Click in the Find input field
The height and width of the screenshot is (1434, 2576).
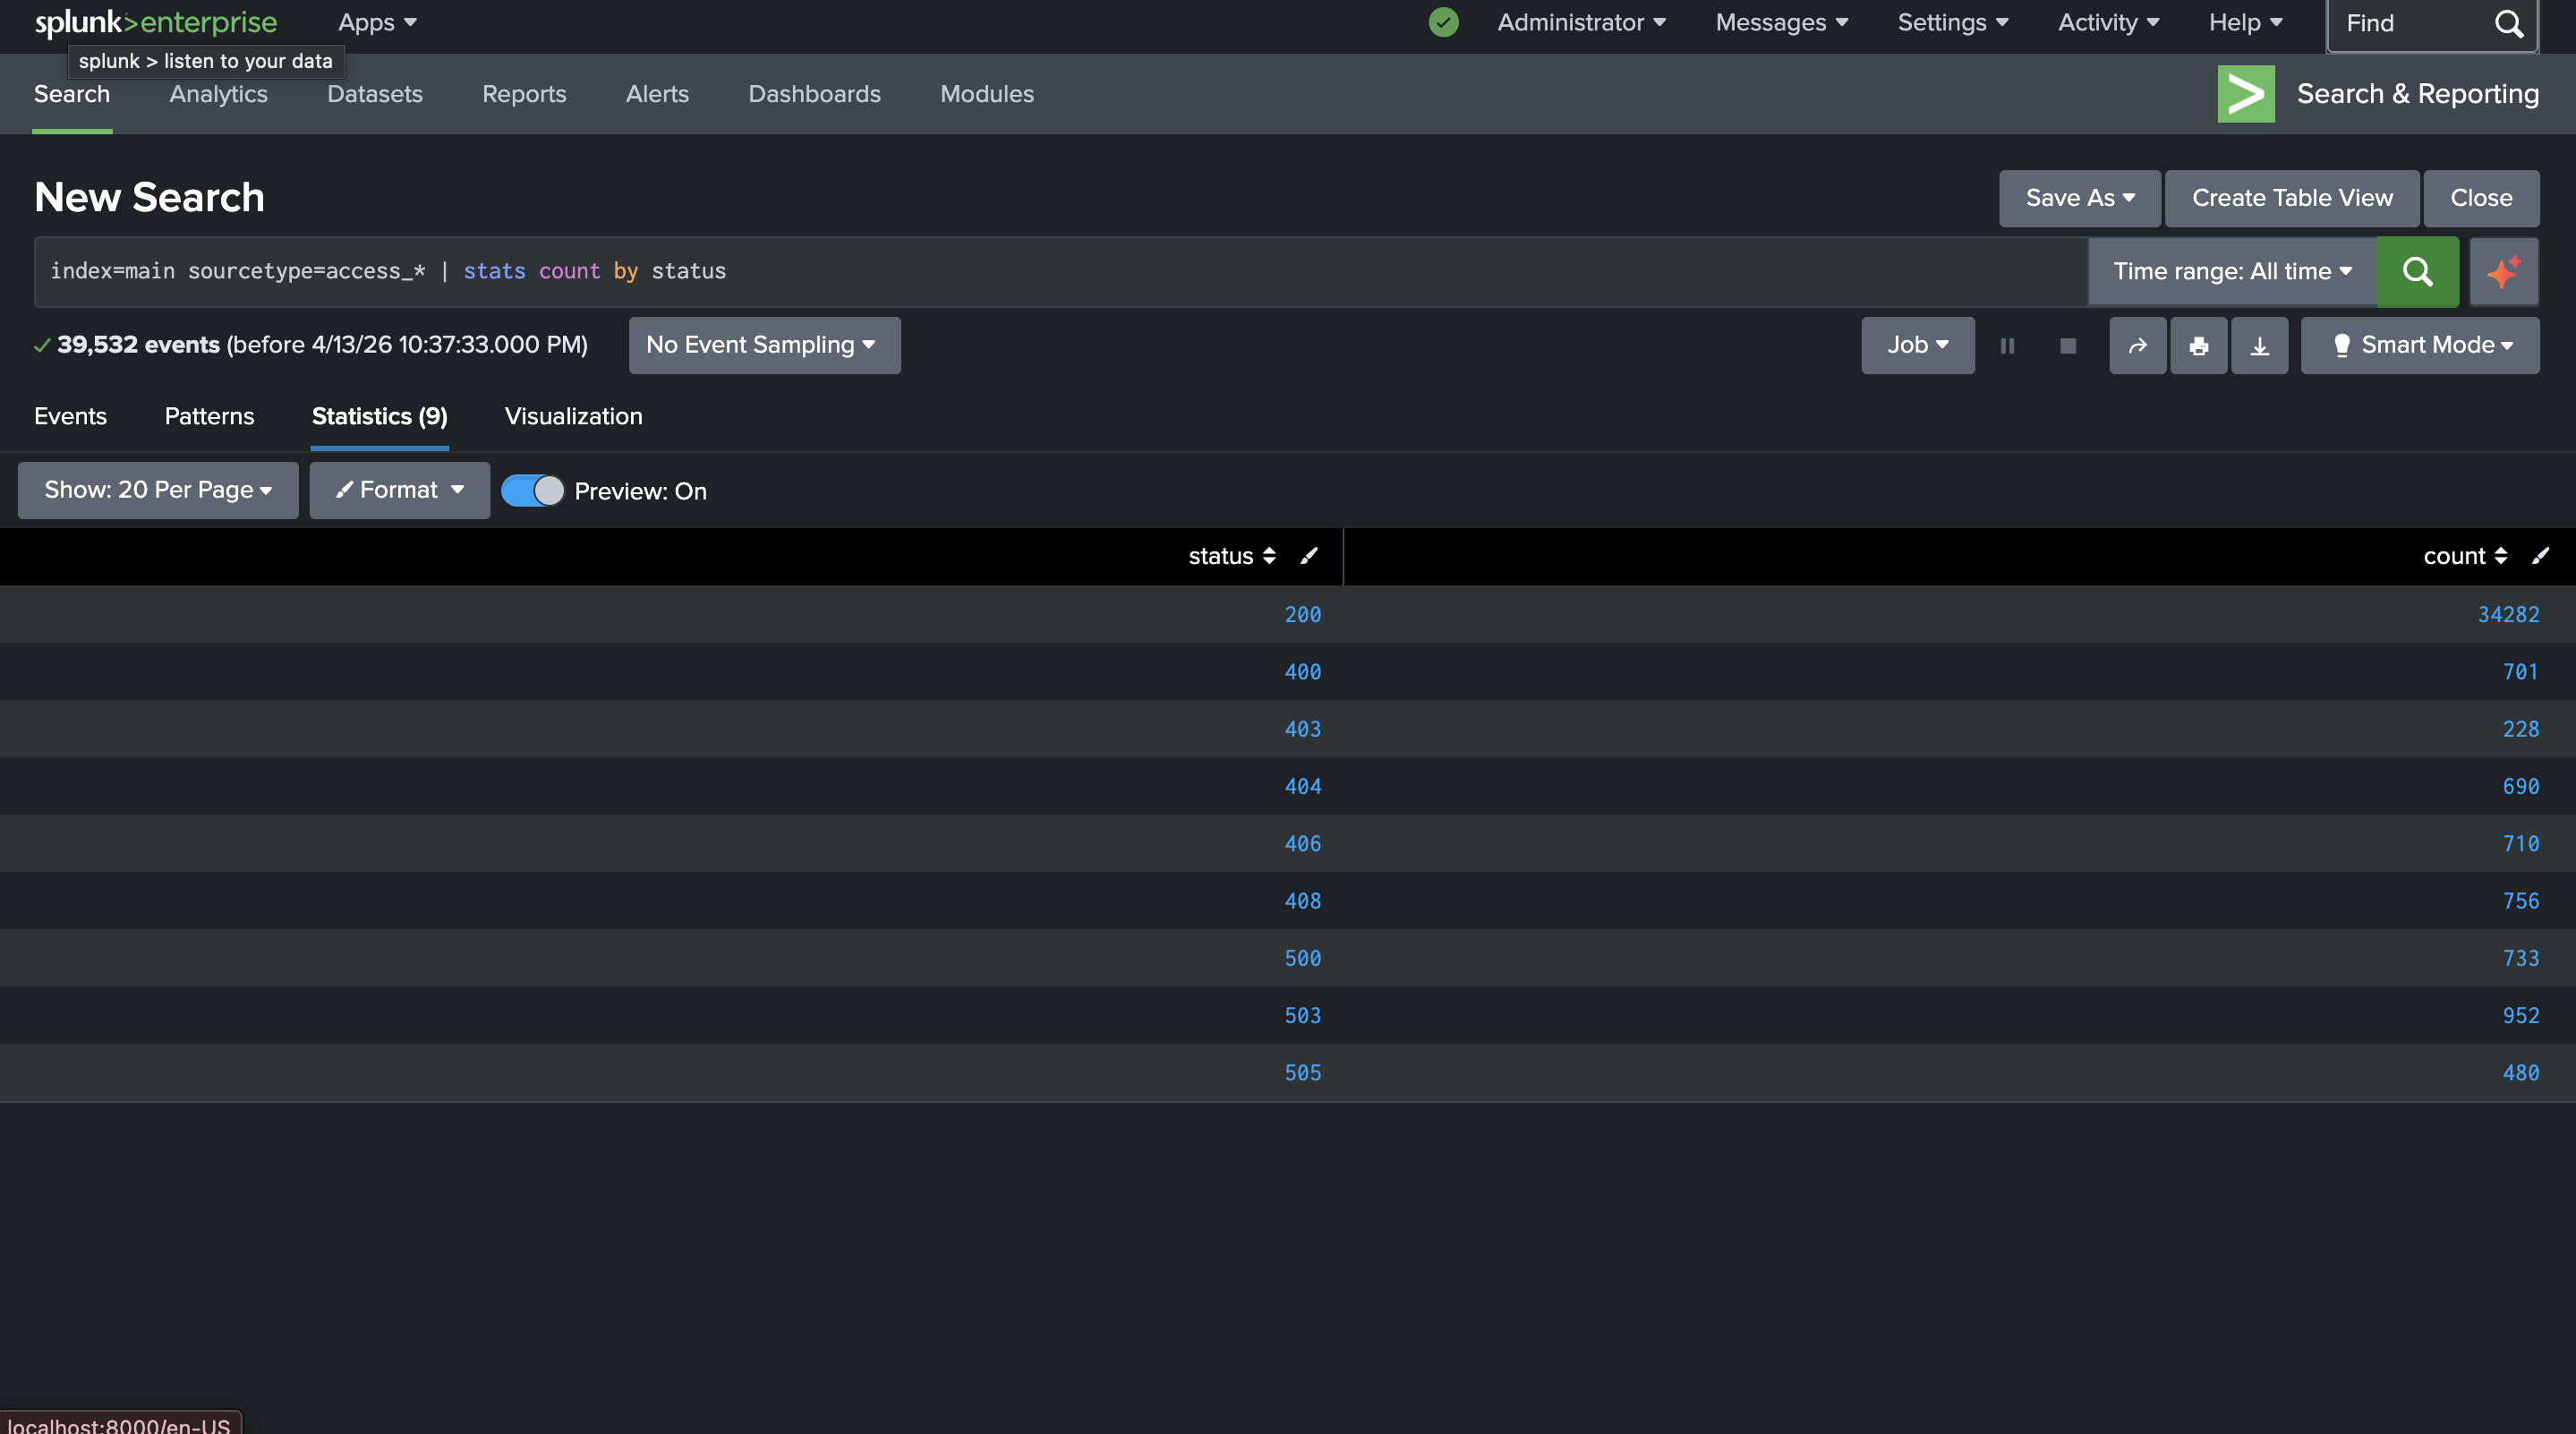2410,23
